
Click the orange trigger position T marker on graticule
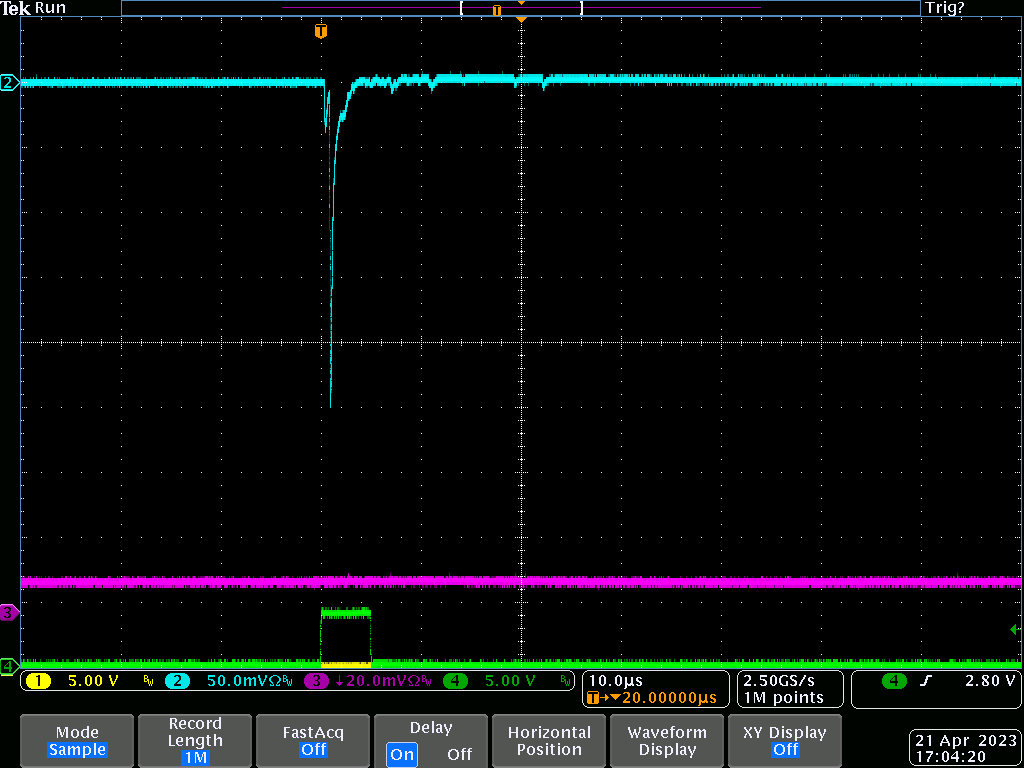(320, 32)
